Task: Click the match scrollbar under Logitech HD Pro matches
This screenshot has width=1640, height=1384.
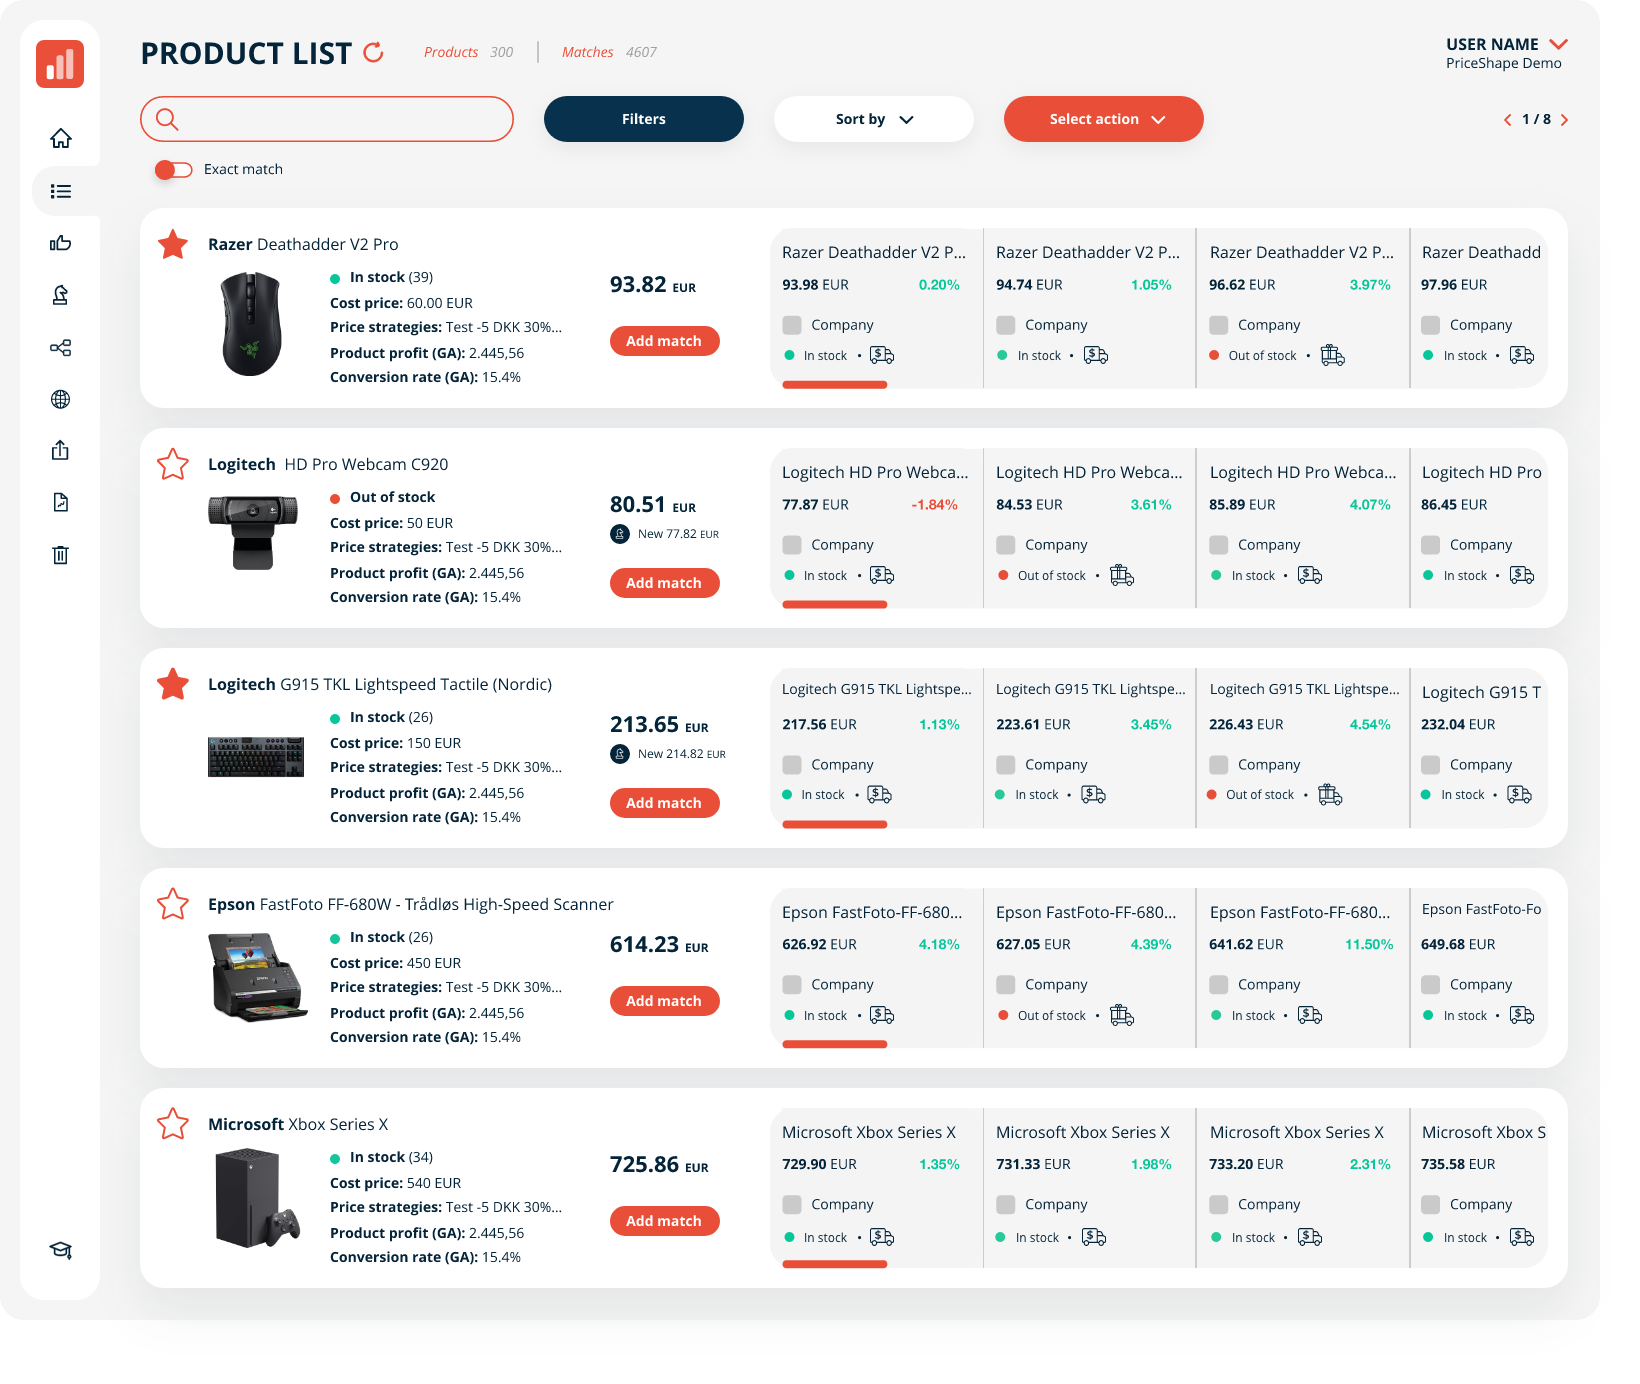Action: coord(835,605)
